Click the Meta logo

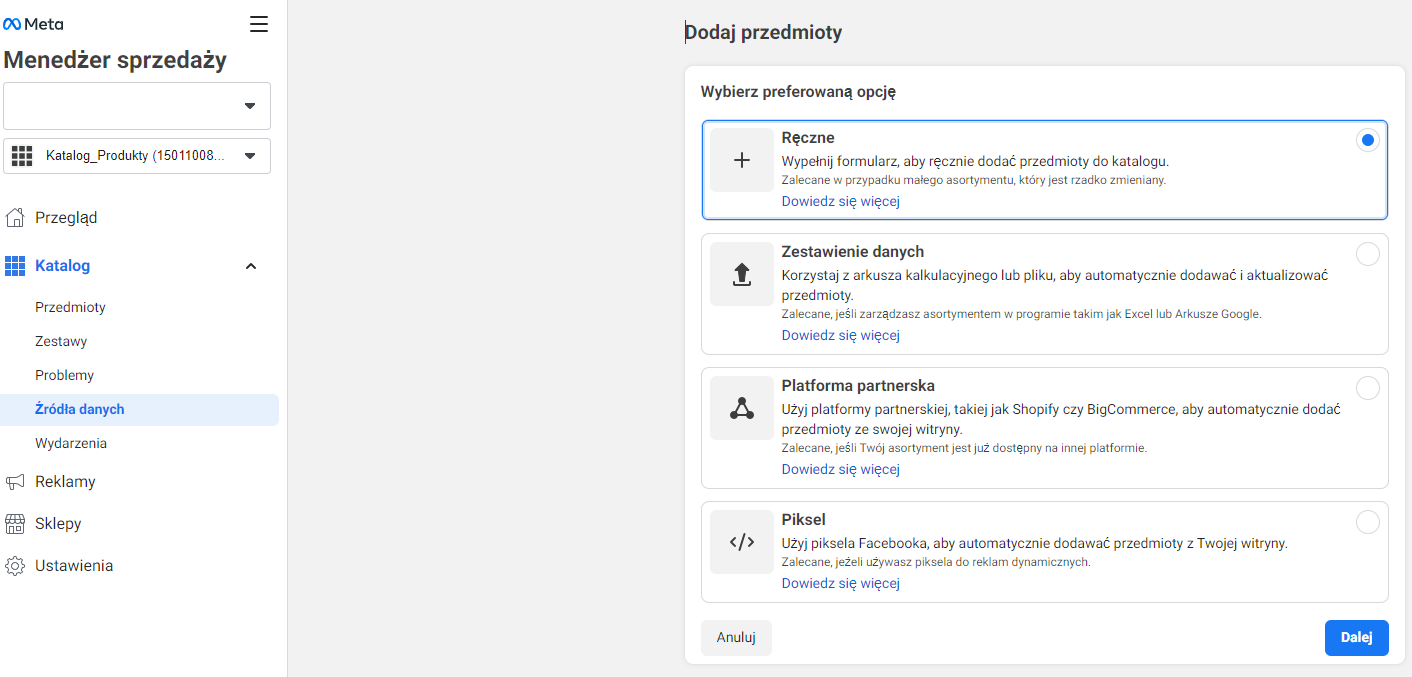pos(33,24)
